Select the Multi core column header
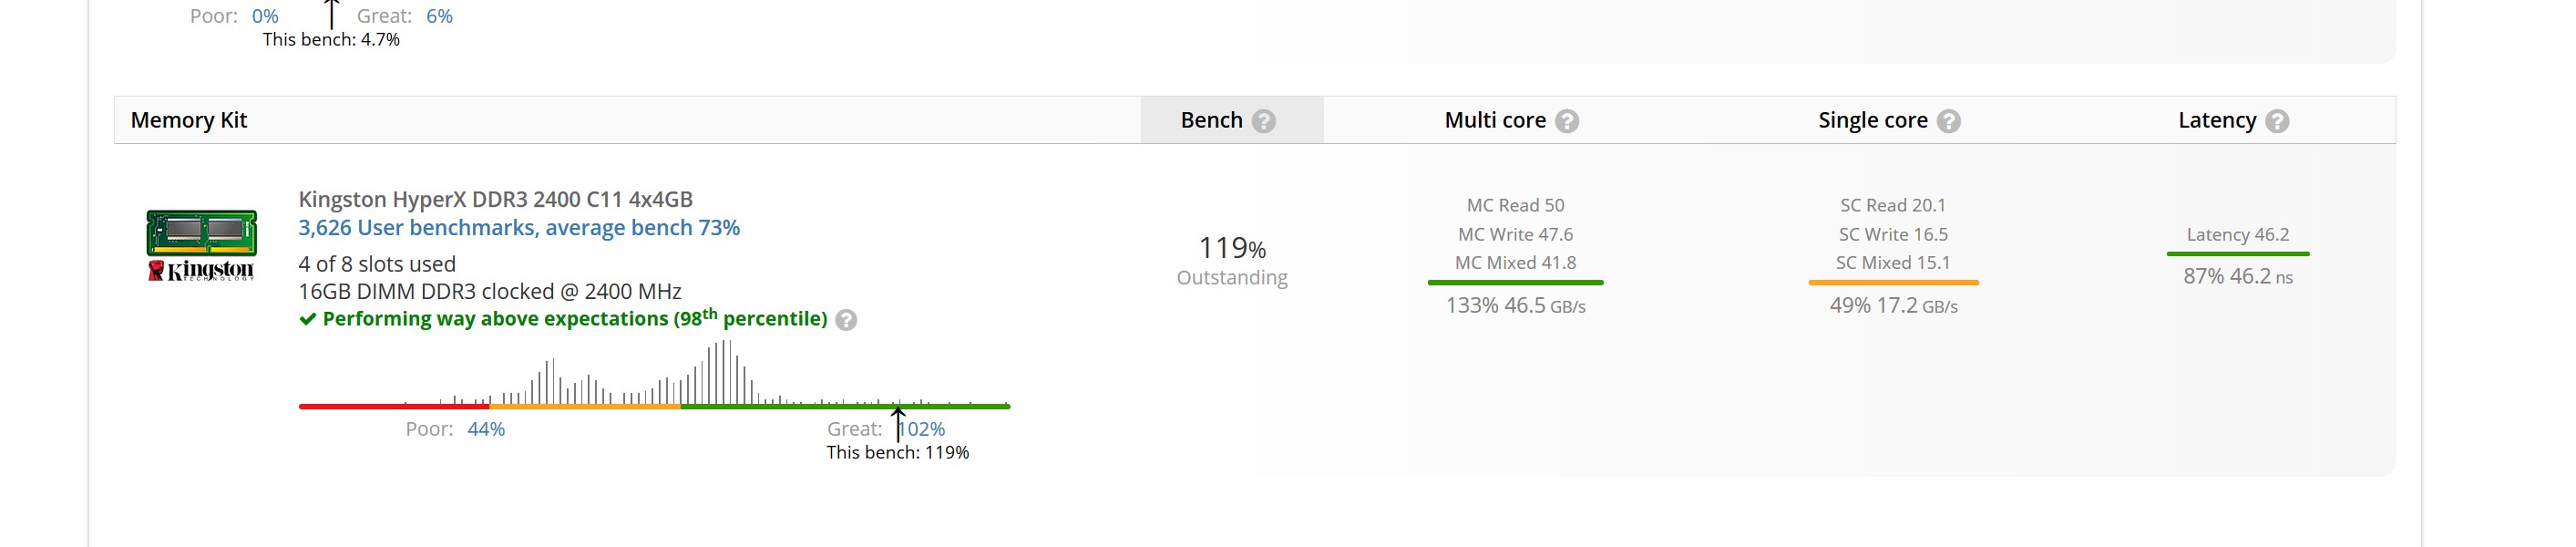The image size is (2576, 547). coord(1494,120)
